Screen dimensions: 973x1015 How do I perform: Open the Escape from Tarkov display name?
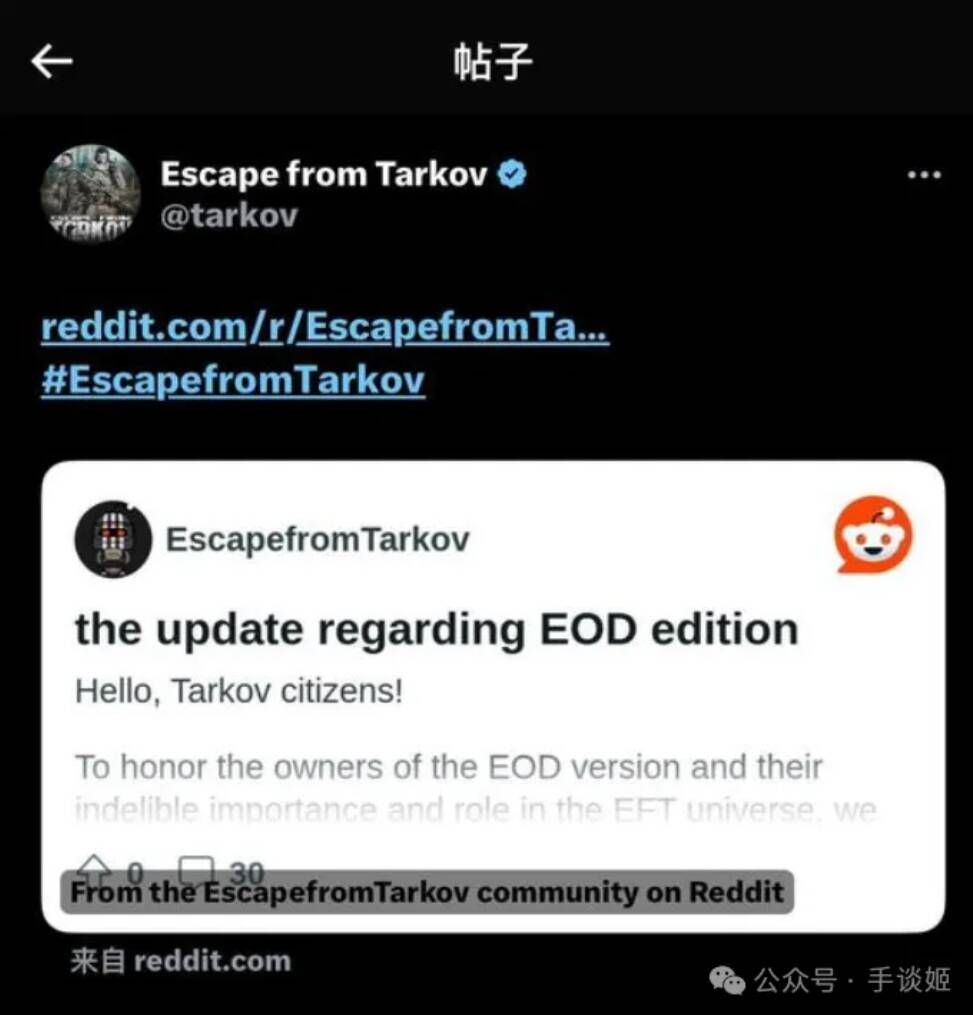click(324, 173)
